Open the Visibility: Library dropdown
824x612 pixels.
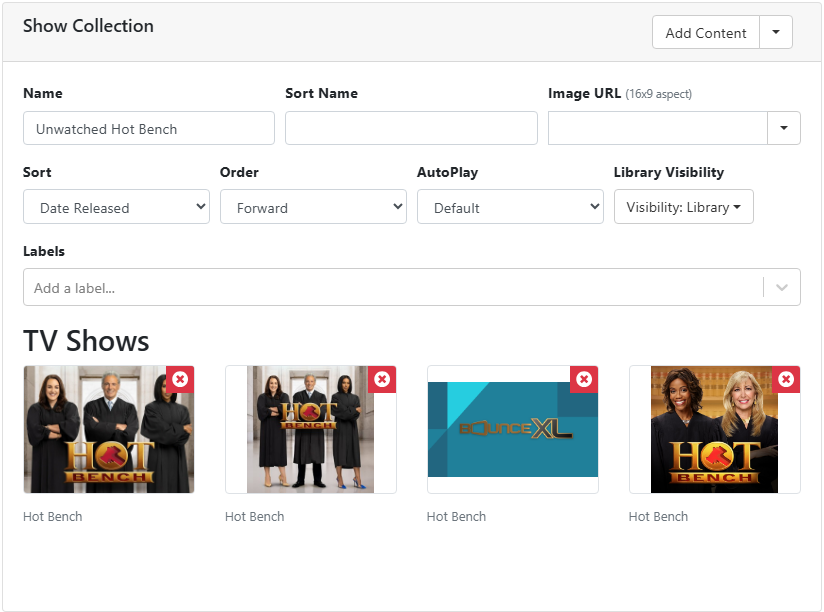pyautogui.click(x=683, y=207)
